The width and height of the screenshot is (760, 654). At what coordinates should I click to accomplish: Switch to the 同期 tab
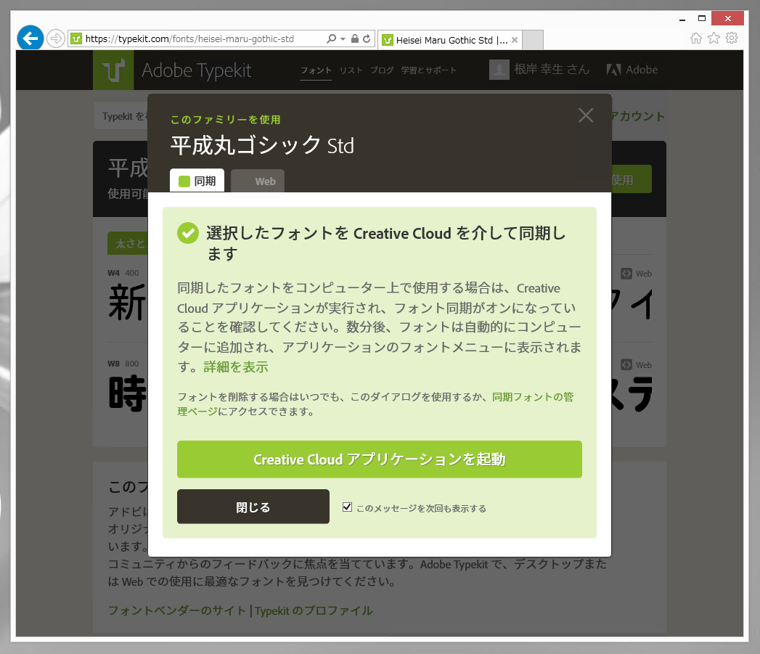(x=197, y=180)
